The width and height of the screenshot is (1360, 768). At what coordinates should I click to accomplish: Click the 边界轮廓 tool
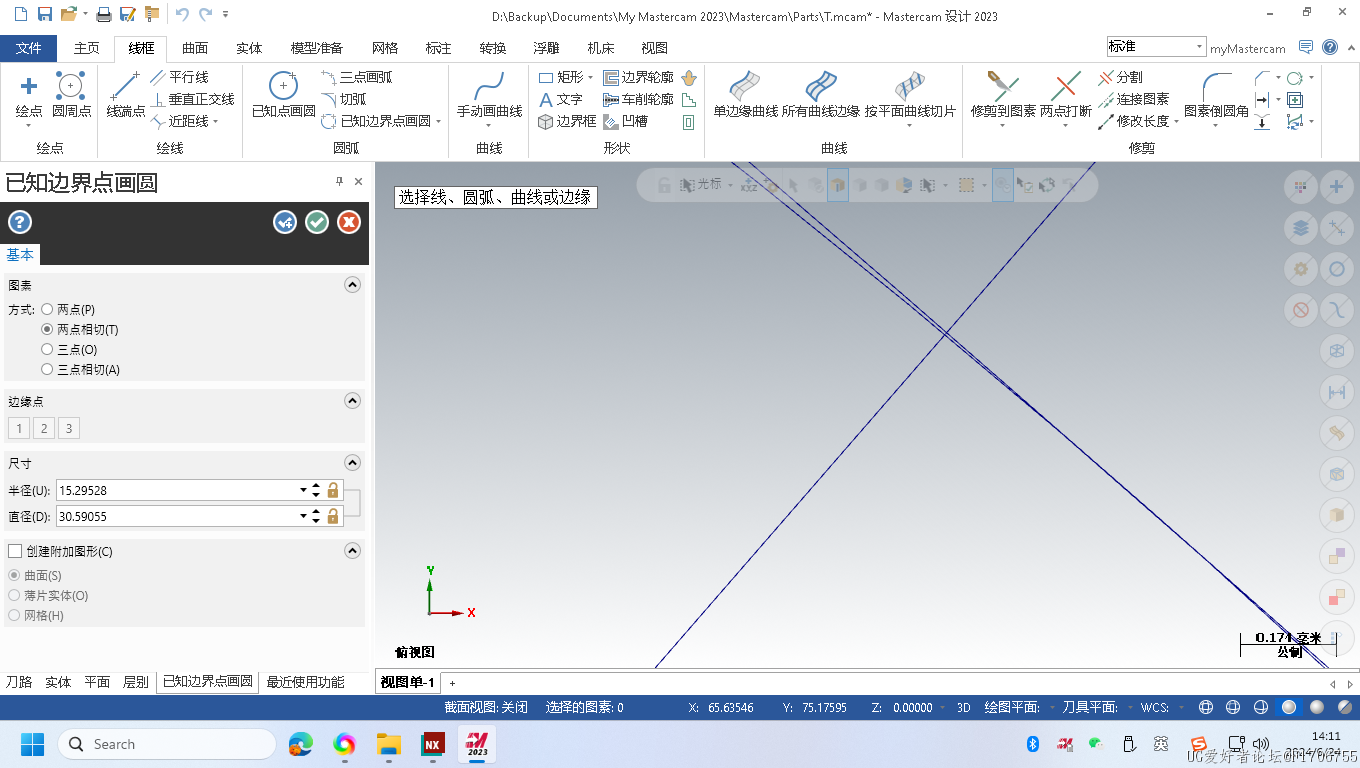tap(638, 77)
